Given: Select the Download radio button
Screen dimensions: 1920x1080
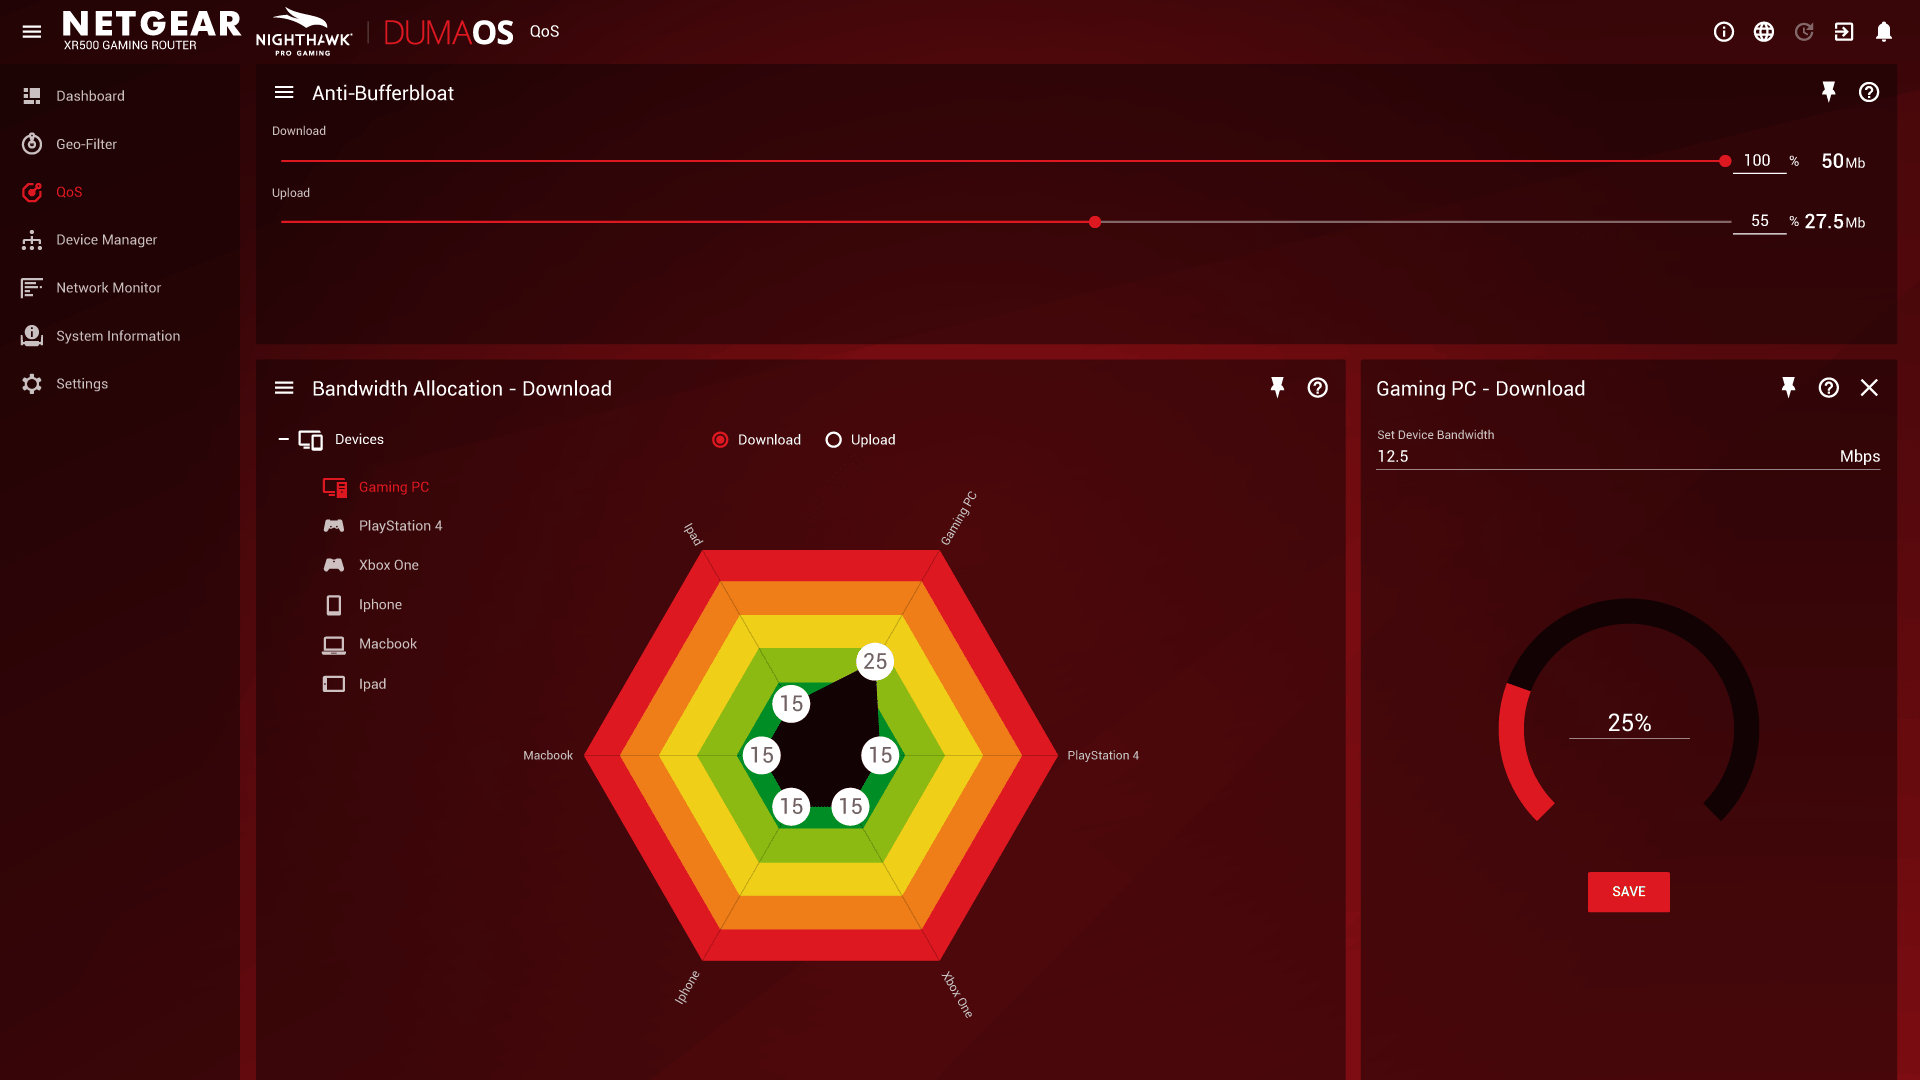Looking at the screenshot, I should (720, 440).
